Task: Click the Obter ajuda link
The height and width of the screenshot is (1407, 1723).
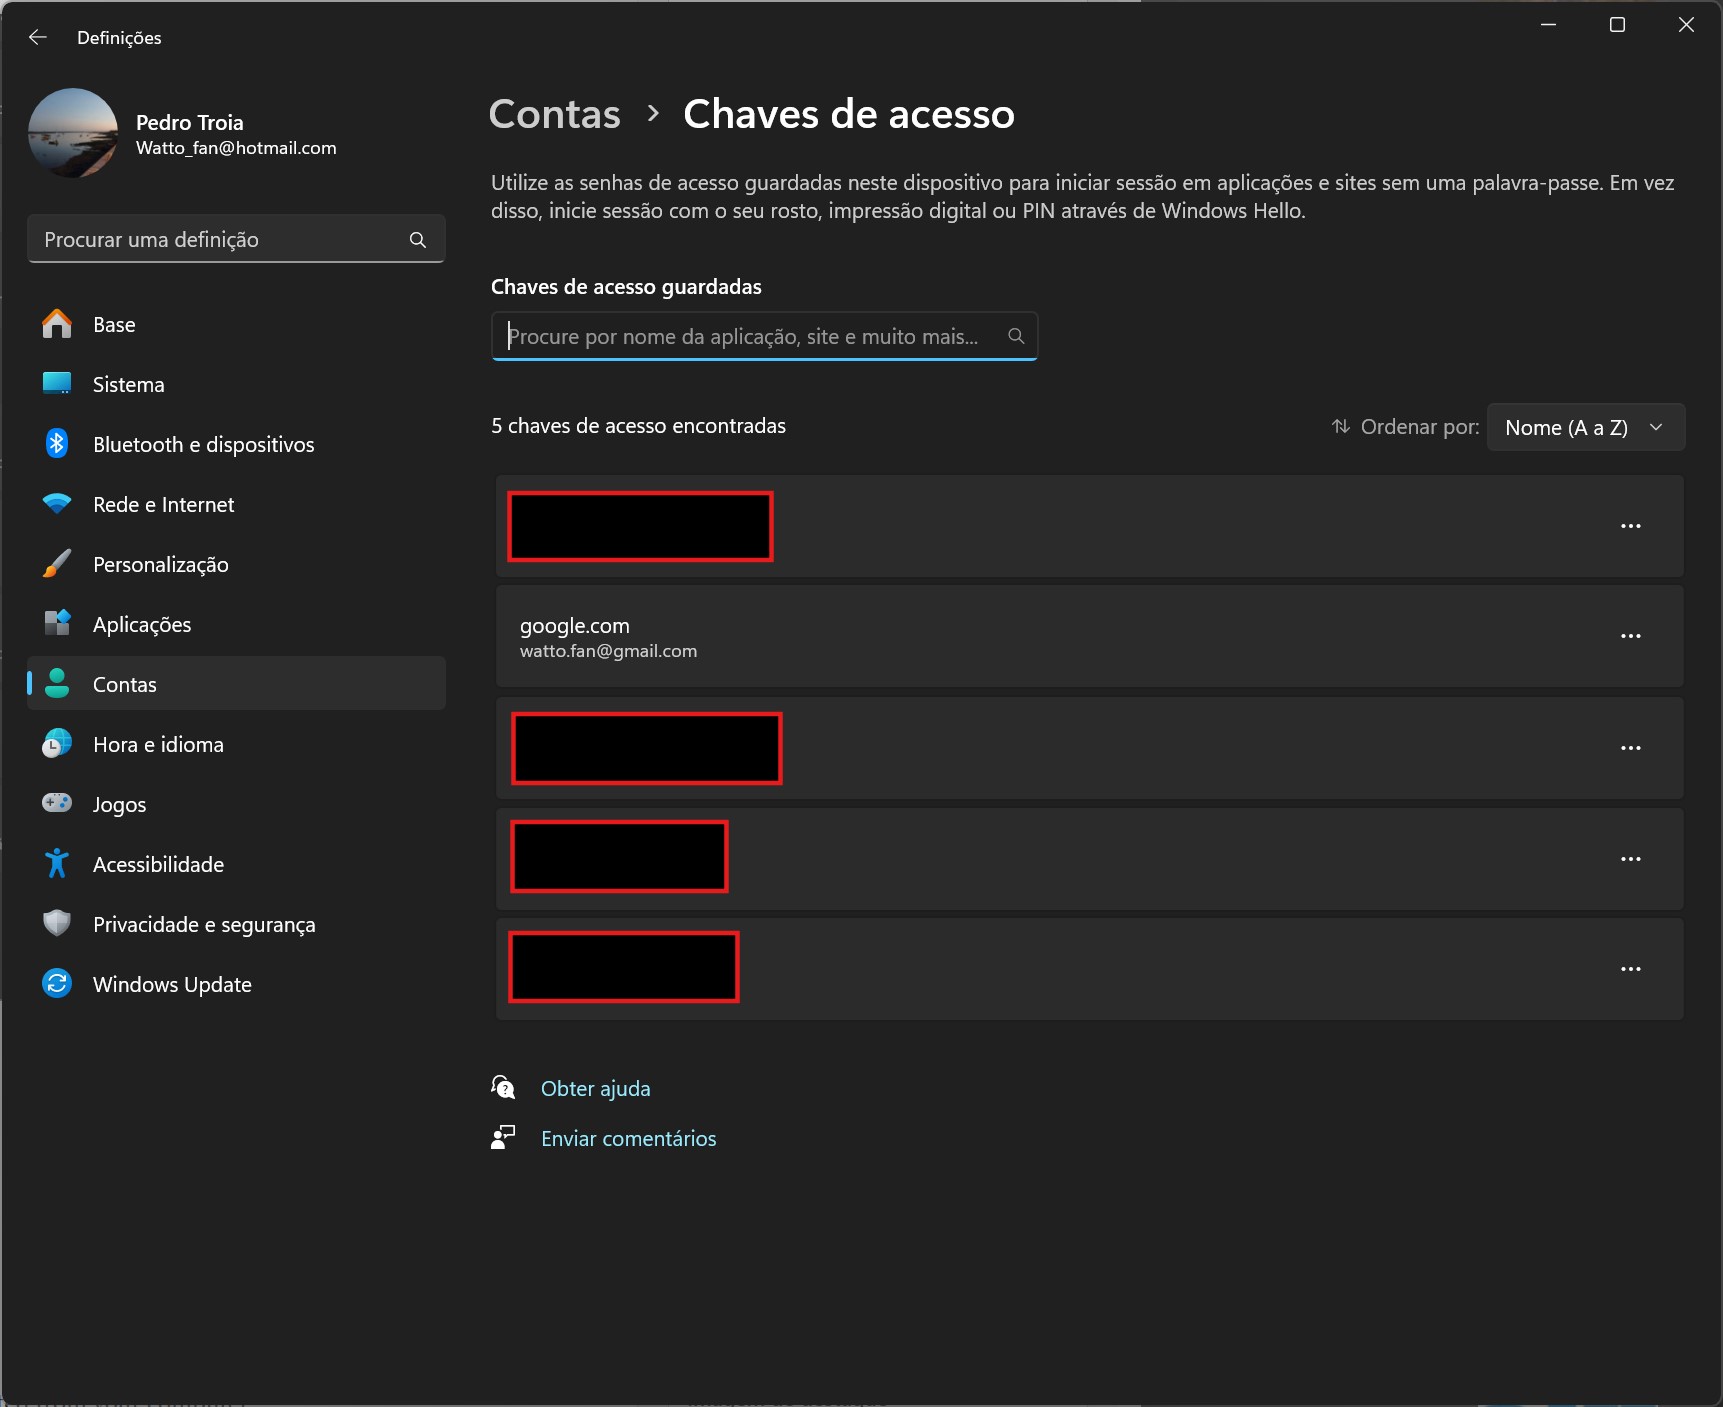Action: (x=595, y=1089)
